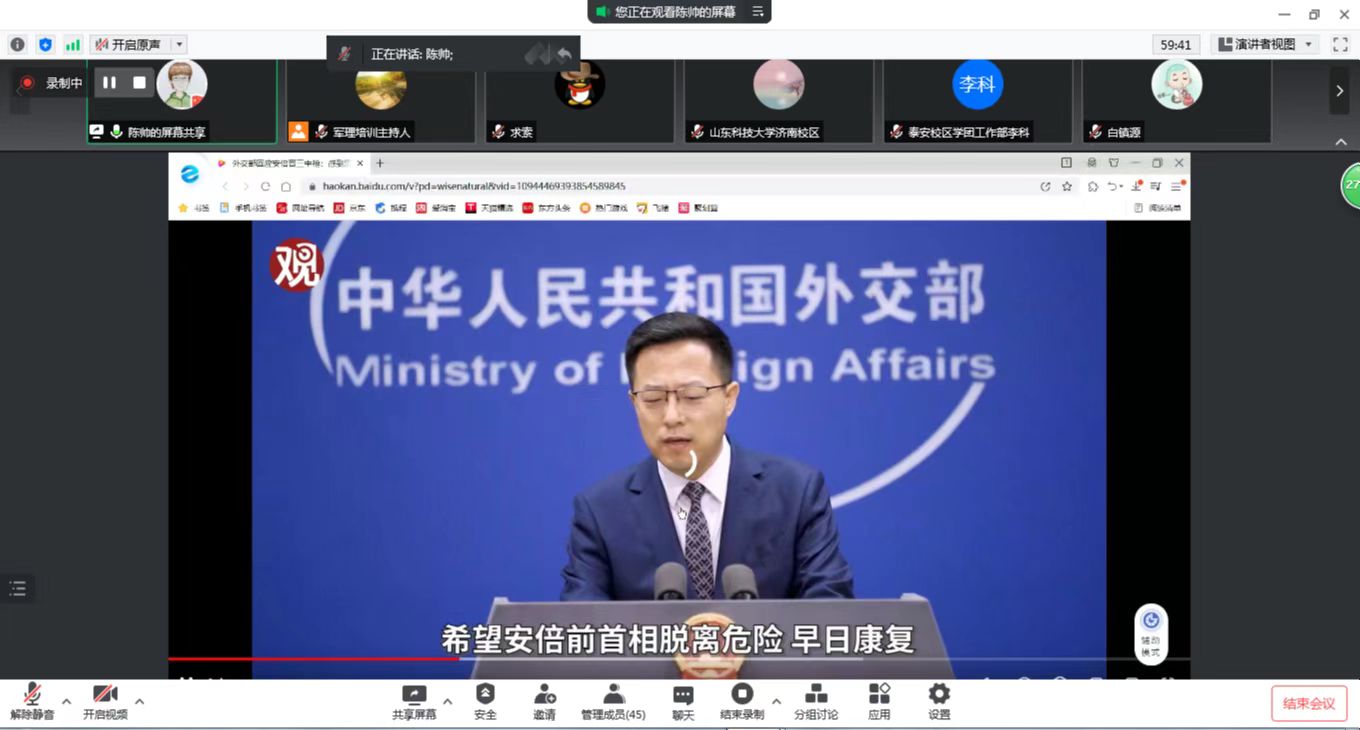
Task: Open Manage Members (管理成员) list
Action: (613, 695)
